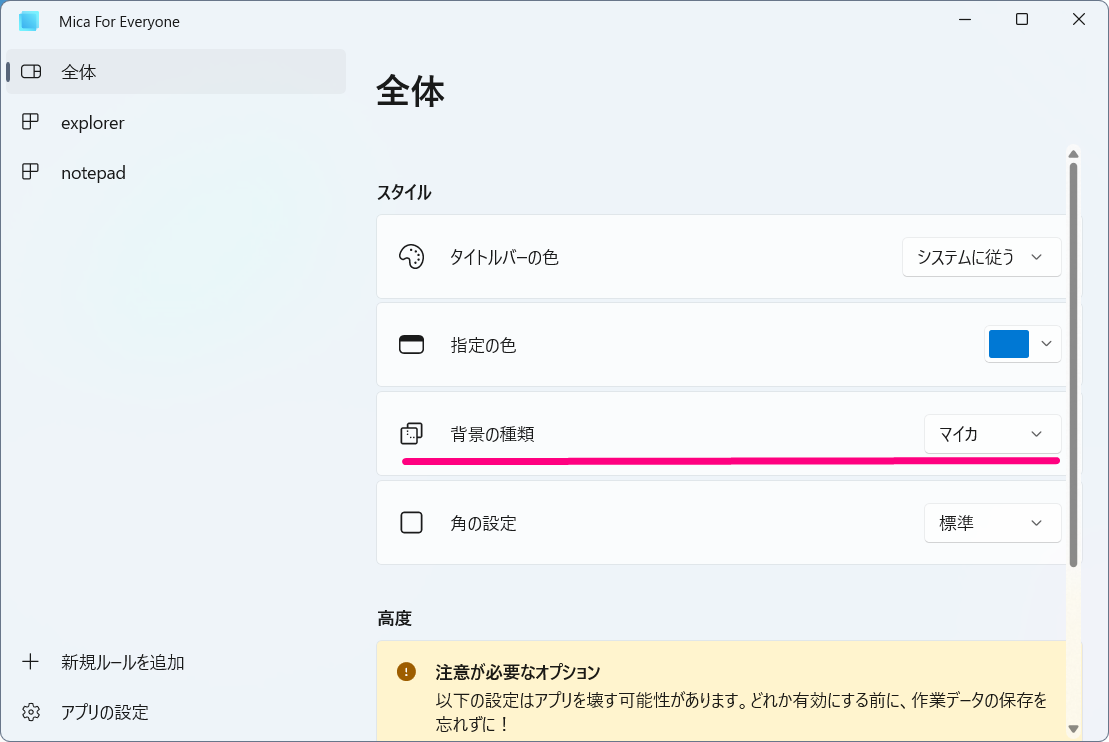Click the notepad rule icon
This screenshot has width=1109, height=742.
(x=30, y=172)
